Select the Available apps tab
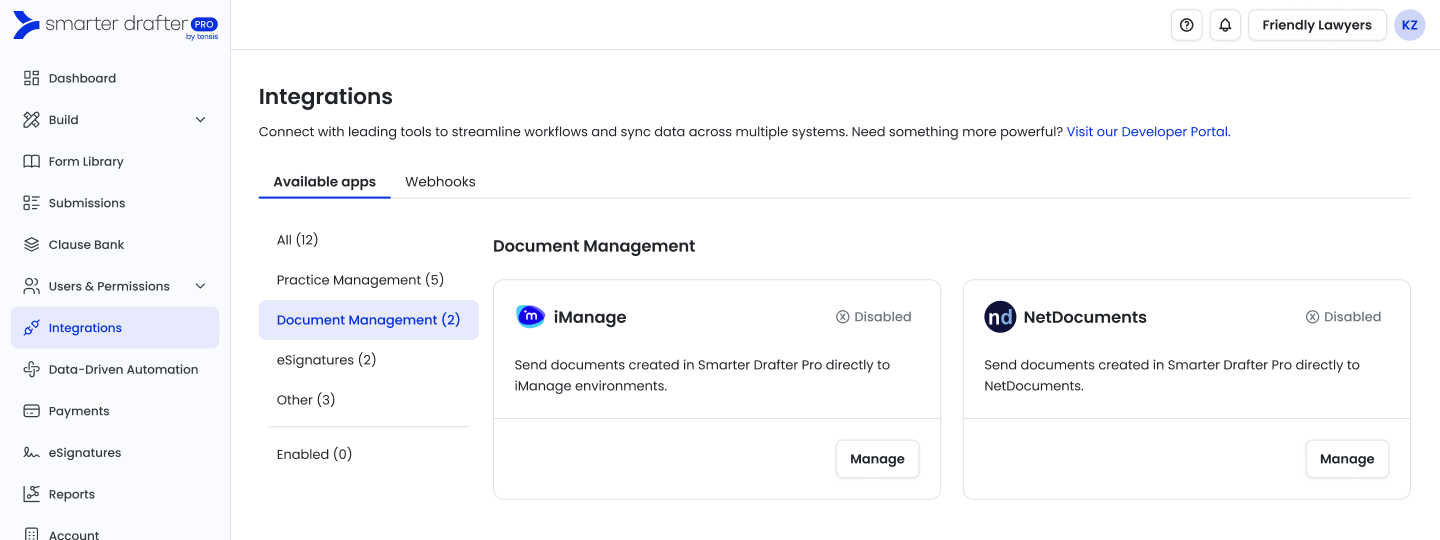Viewport: 1440px width, 540px height. [324, 182]
